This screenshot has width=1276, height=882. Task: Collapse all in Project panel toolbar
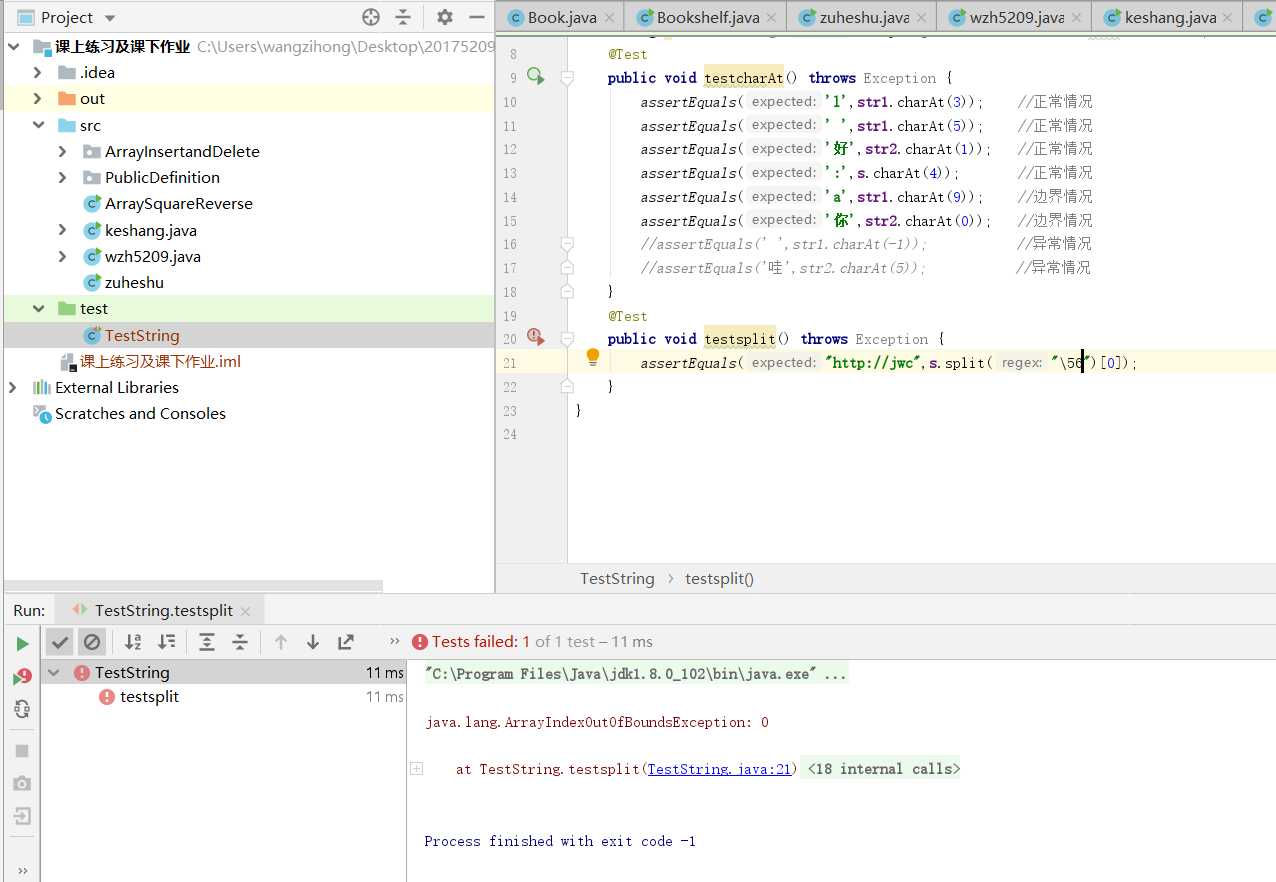pyautogui.click(x=403, y=17)
